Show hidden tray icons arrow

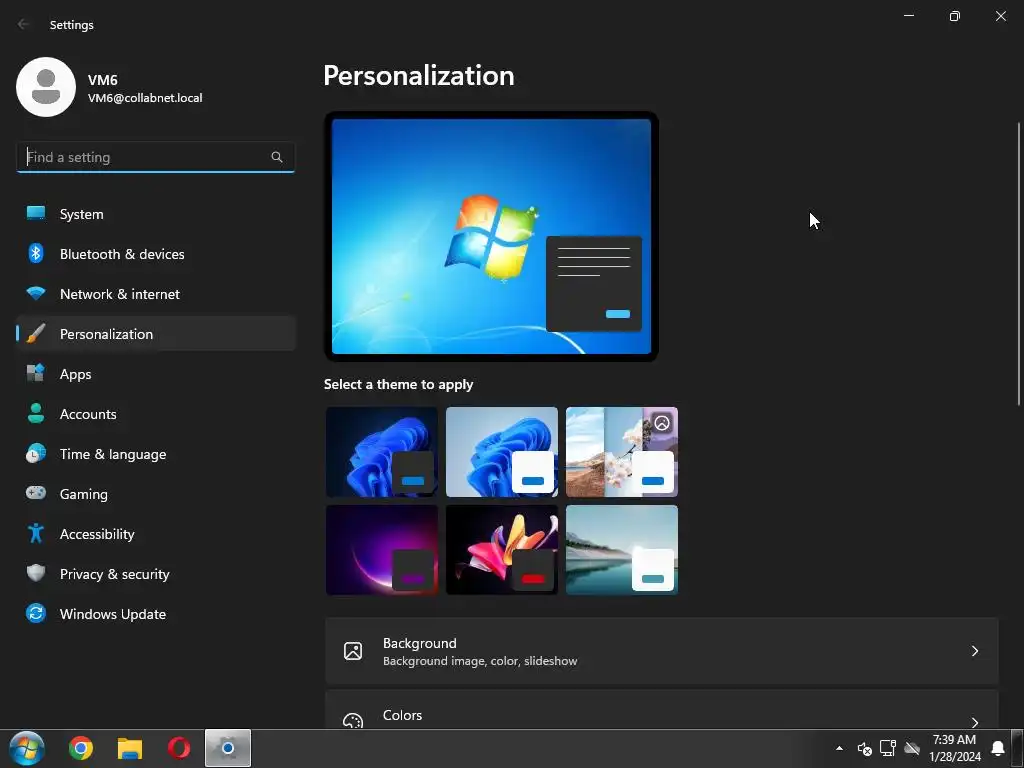839,748
